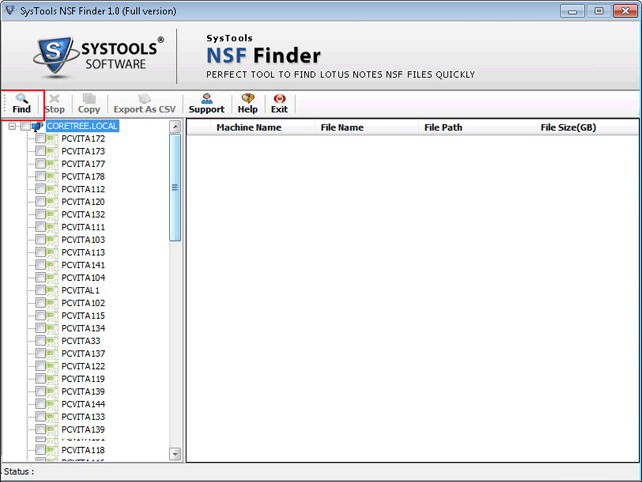Click the computer icon beside PCVITA120
The width and height of the screenshot is (642, 482).
tap(52, 202)
